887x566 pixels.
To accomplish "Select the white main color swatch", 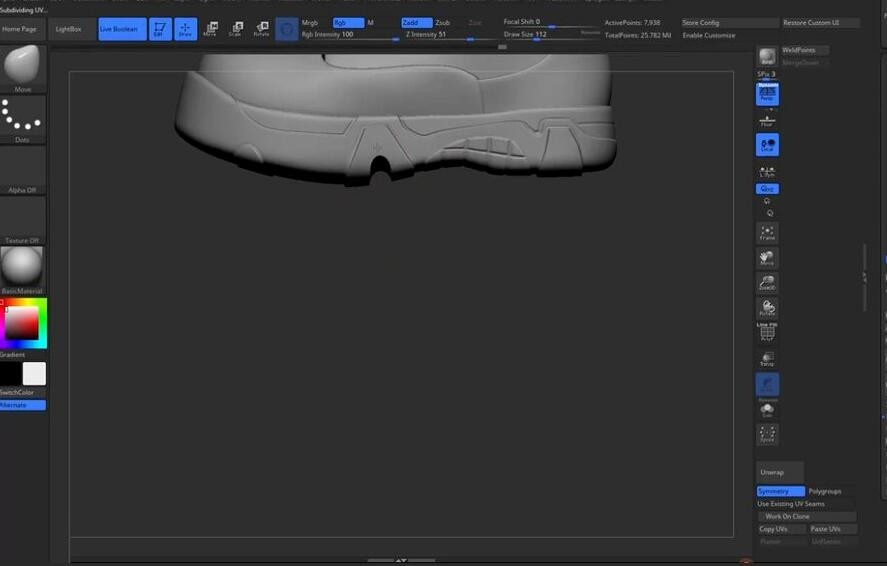I will (34, 374).
